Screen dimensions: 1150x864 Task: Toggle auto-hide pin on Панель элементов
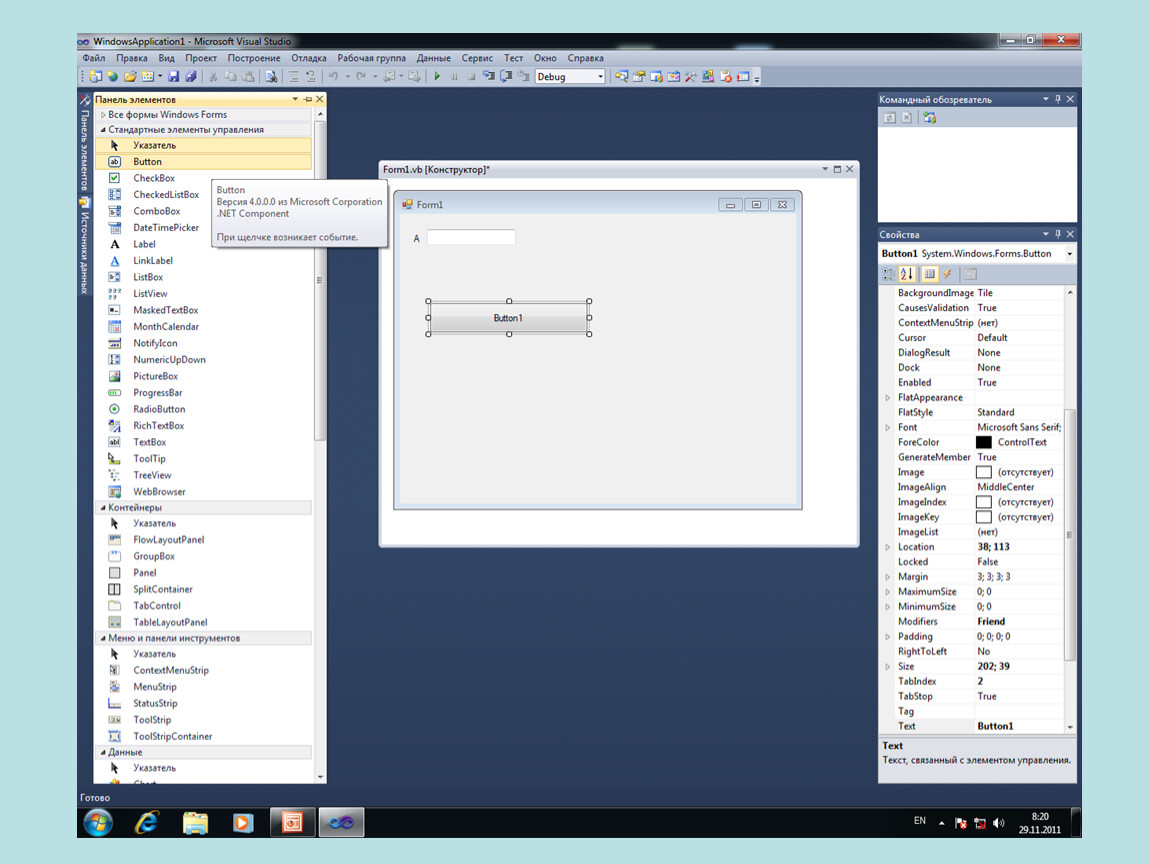coord(307,99)
